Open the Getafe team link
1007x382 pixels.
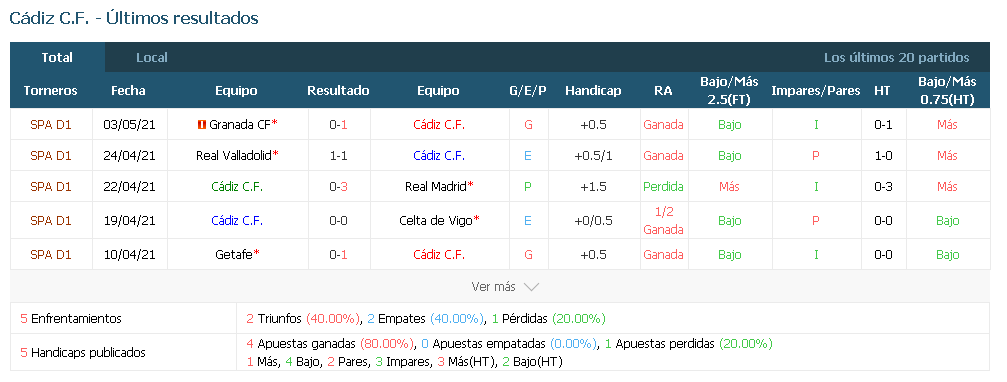coord(234,255)
